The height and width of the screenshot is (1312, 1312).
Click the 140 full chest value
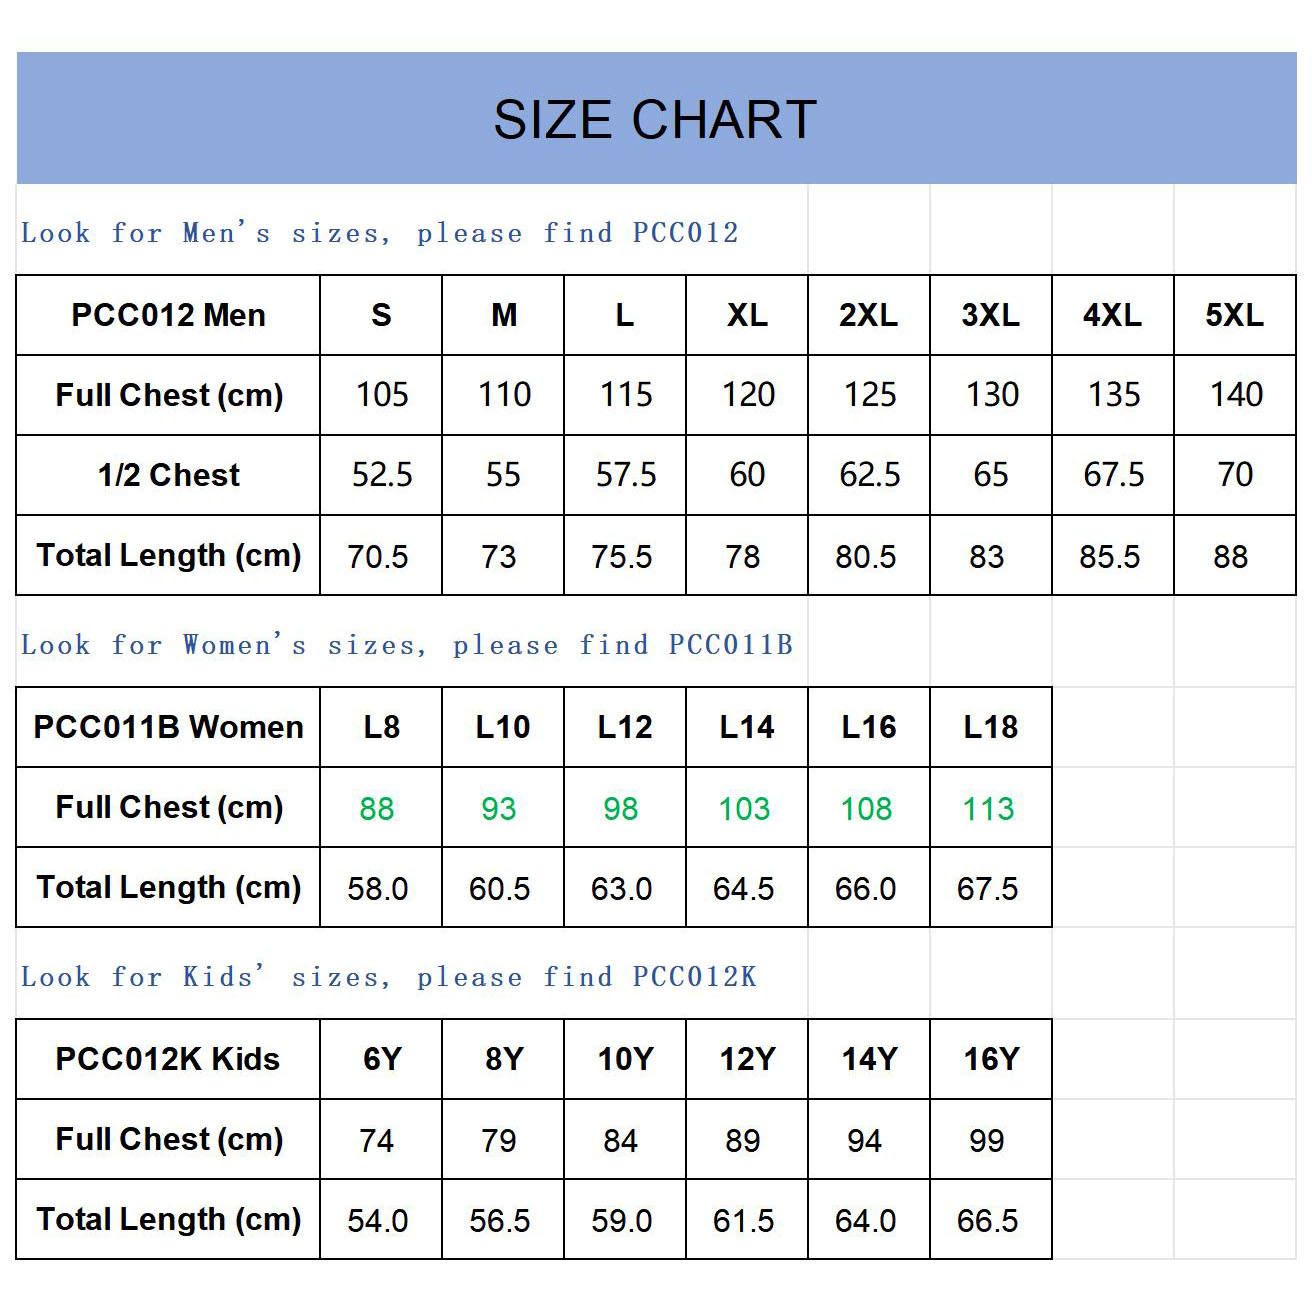[x=1235, y=395]
